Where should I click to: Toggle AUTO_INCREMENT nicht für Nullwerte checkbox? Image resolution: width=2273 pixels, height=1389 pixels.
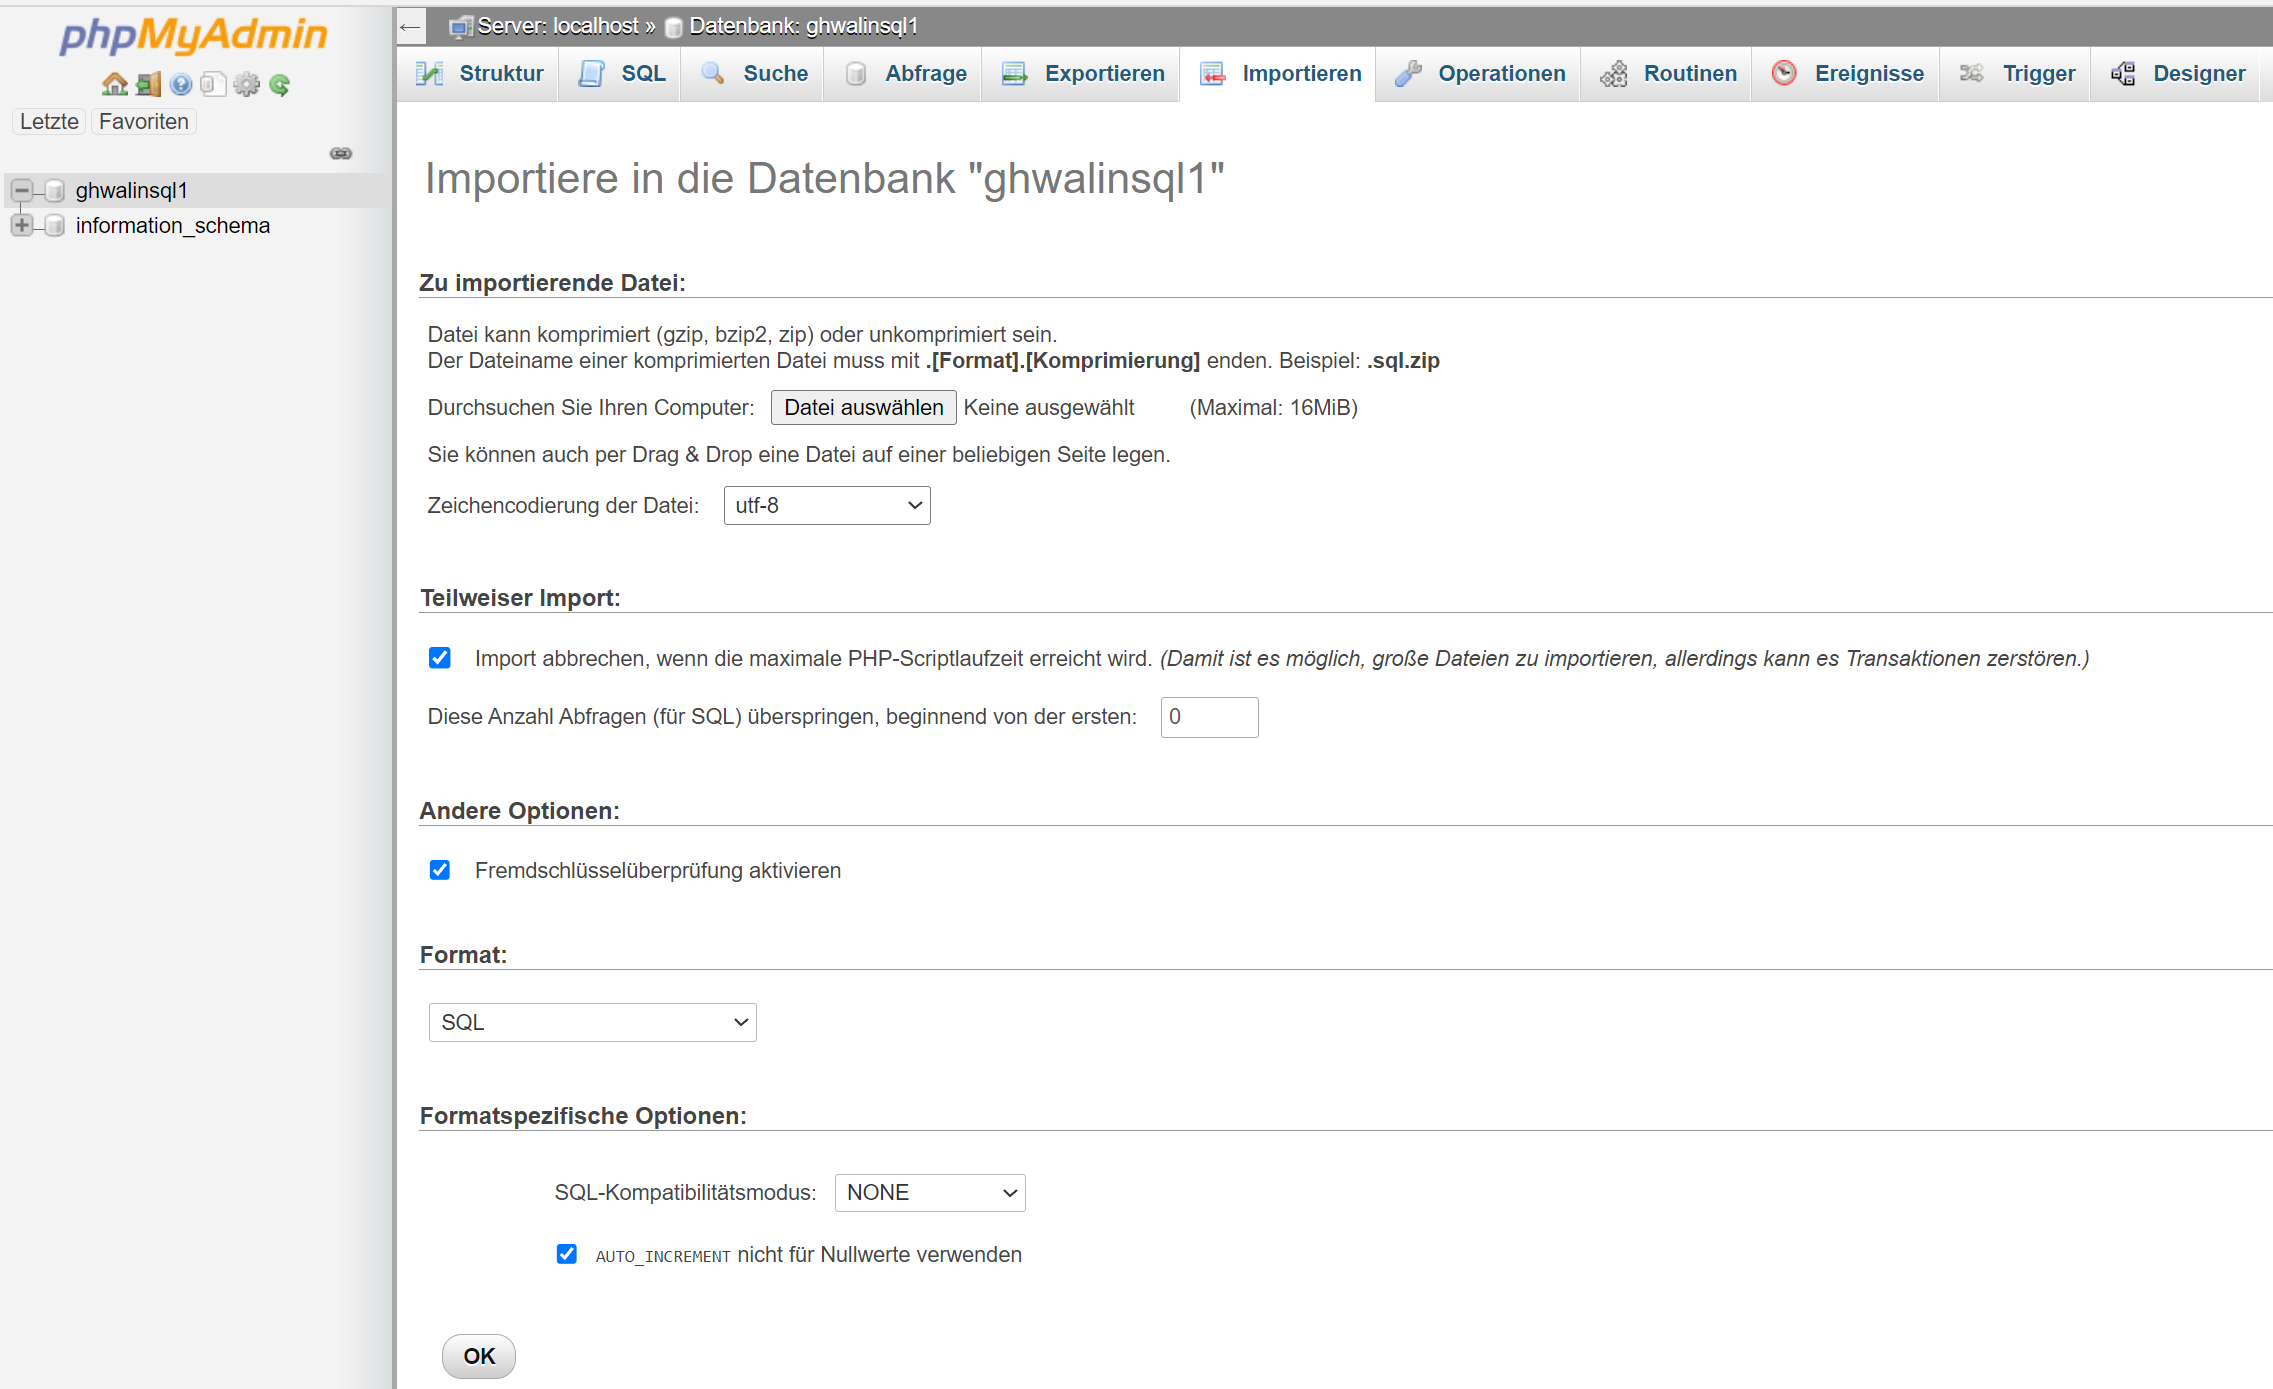567,1254
